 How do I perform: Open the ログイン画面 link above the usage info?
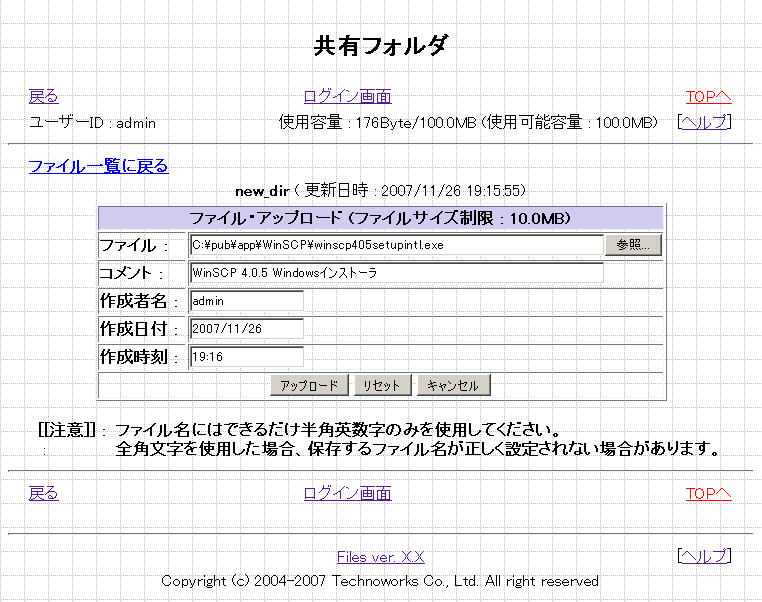coord(347,97)
